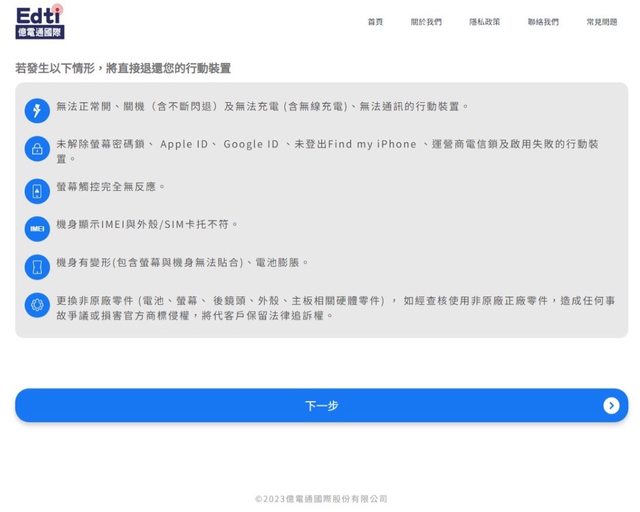Click the ©2023 億電通國際 footer text

(x=320, y=498)
